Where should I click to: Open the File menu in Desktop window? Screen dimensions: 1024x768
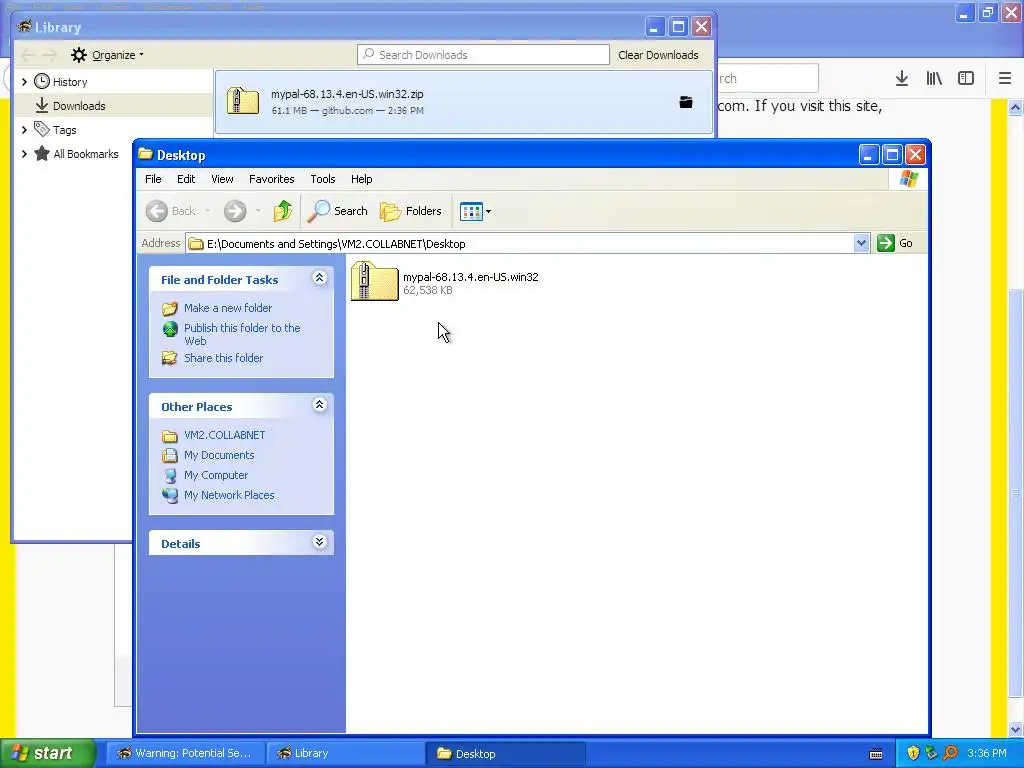pyautogui.click(x=153, y=179)
